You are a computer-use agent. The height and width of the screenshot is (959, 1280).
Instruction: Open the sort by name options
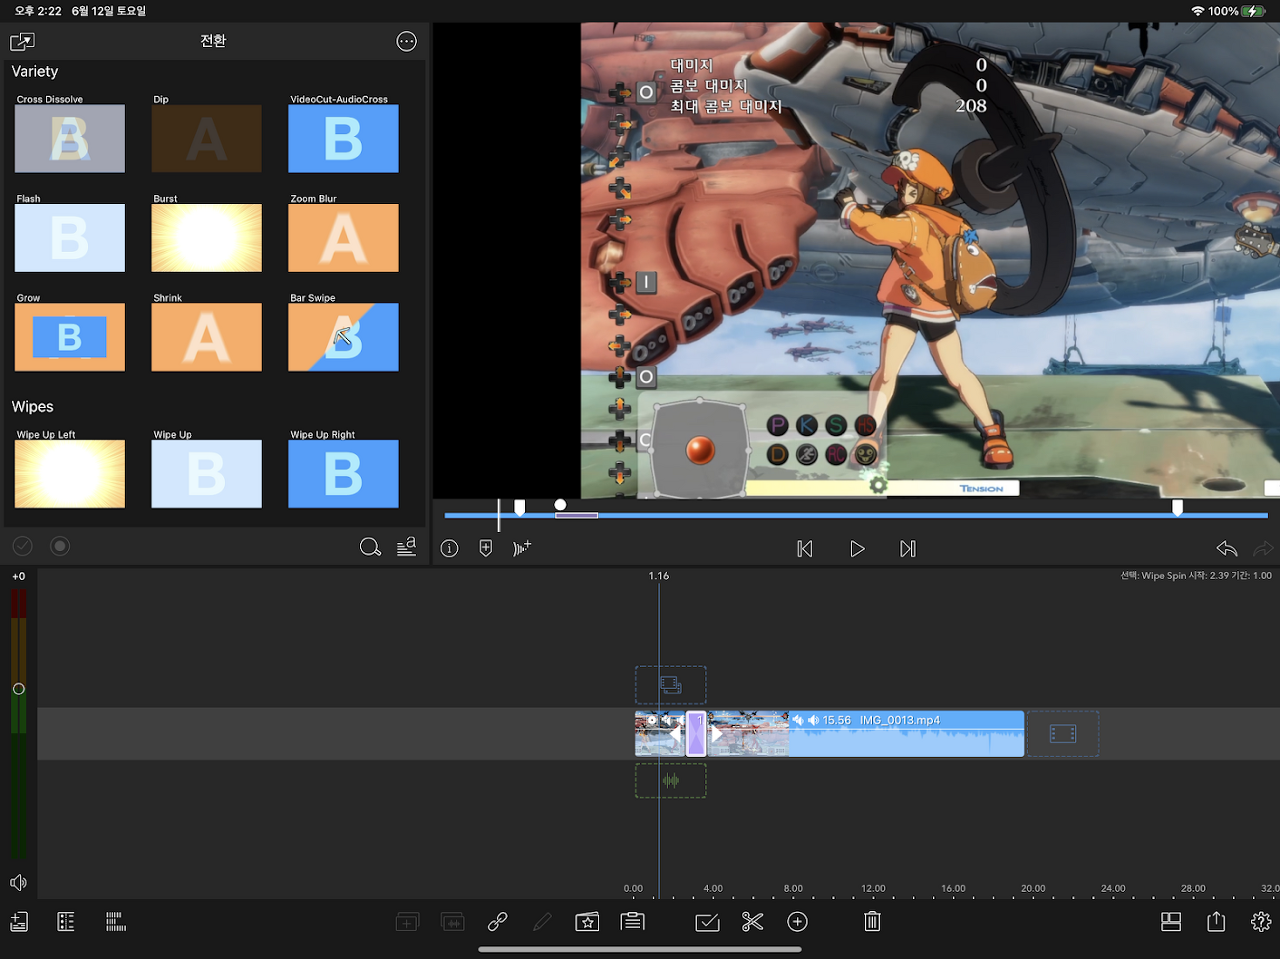(x=406, y=547)
